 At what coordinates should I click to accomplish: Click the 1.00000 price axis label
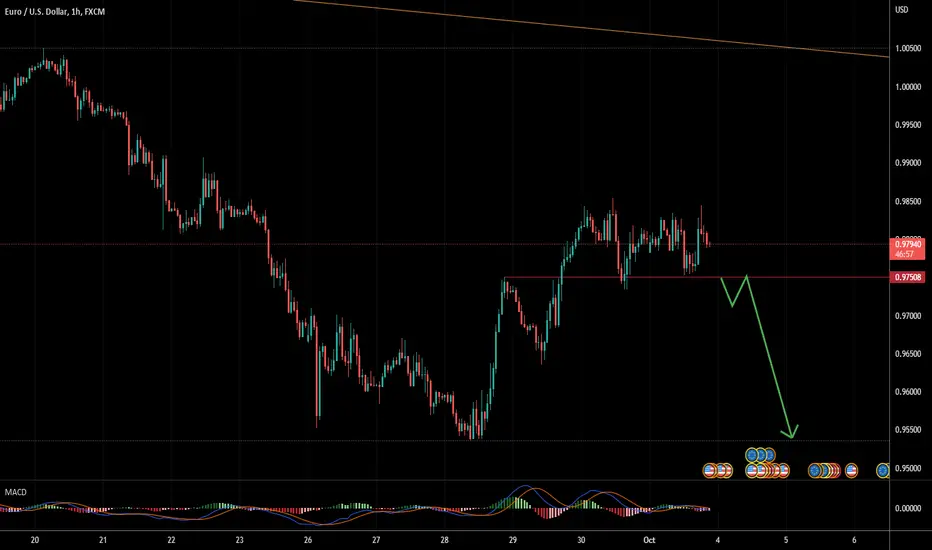(908, 87)
